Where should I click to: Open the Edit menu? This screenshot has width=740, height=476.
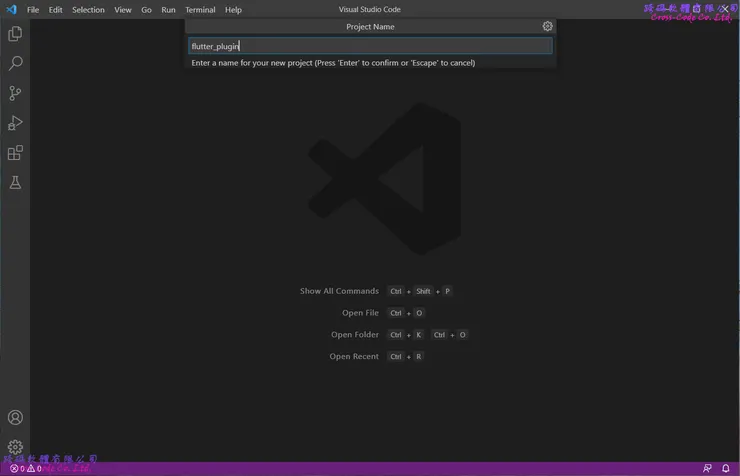click(x=55, y=10)
